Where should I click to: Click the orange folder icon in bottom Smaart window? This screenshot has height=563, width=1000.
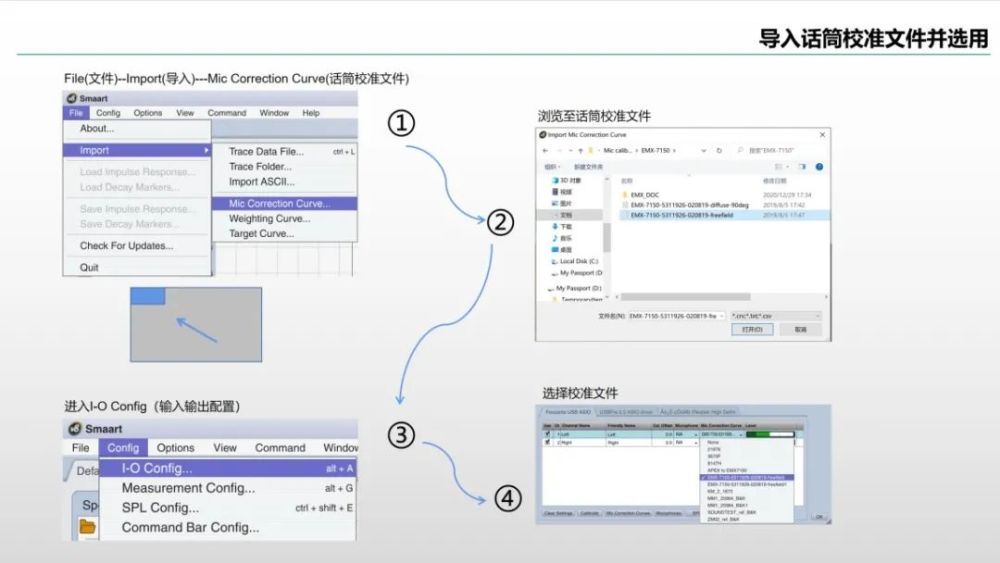tap(87, 527)
